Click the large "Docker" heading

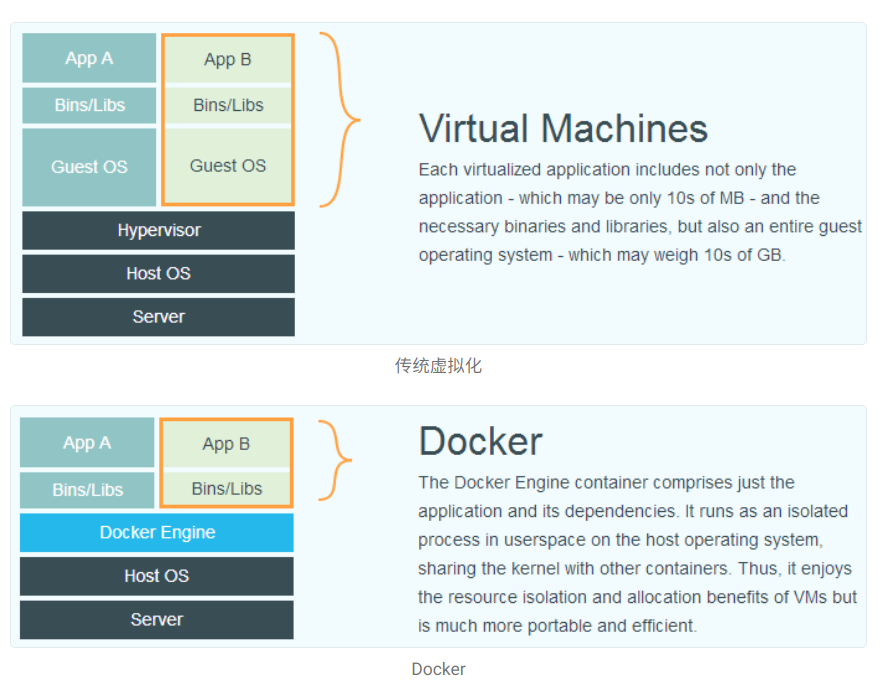pyautogui.click(x=480, y=441)
